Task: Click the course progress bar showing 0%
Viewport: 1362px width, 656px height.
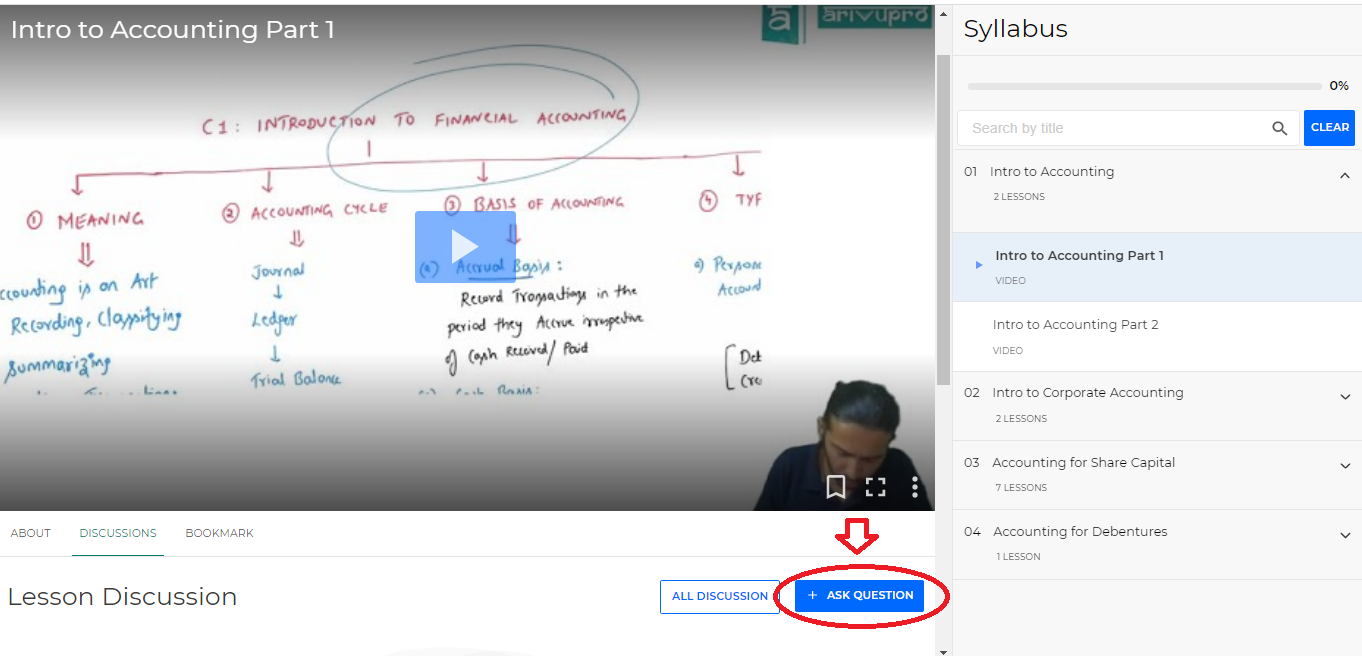Action: (x=1144, y=86)
